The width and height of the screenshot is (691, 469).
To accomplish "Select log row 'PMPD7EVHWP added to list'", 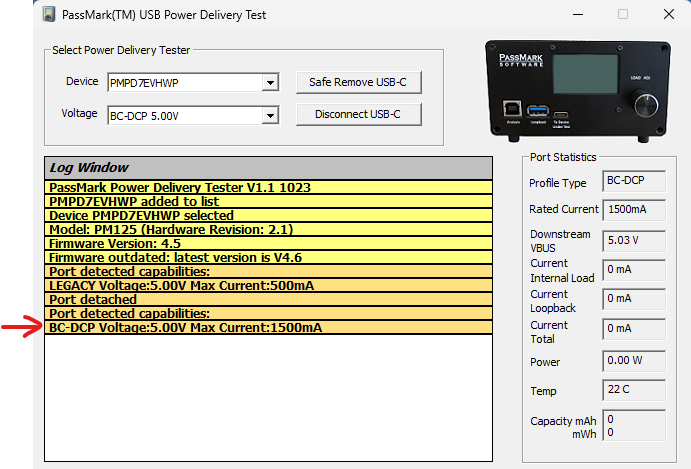I will (268, 201).
